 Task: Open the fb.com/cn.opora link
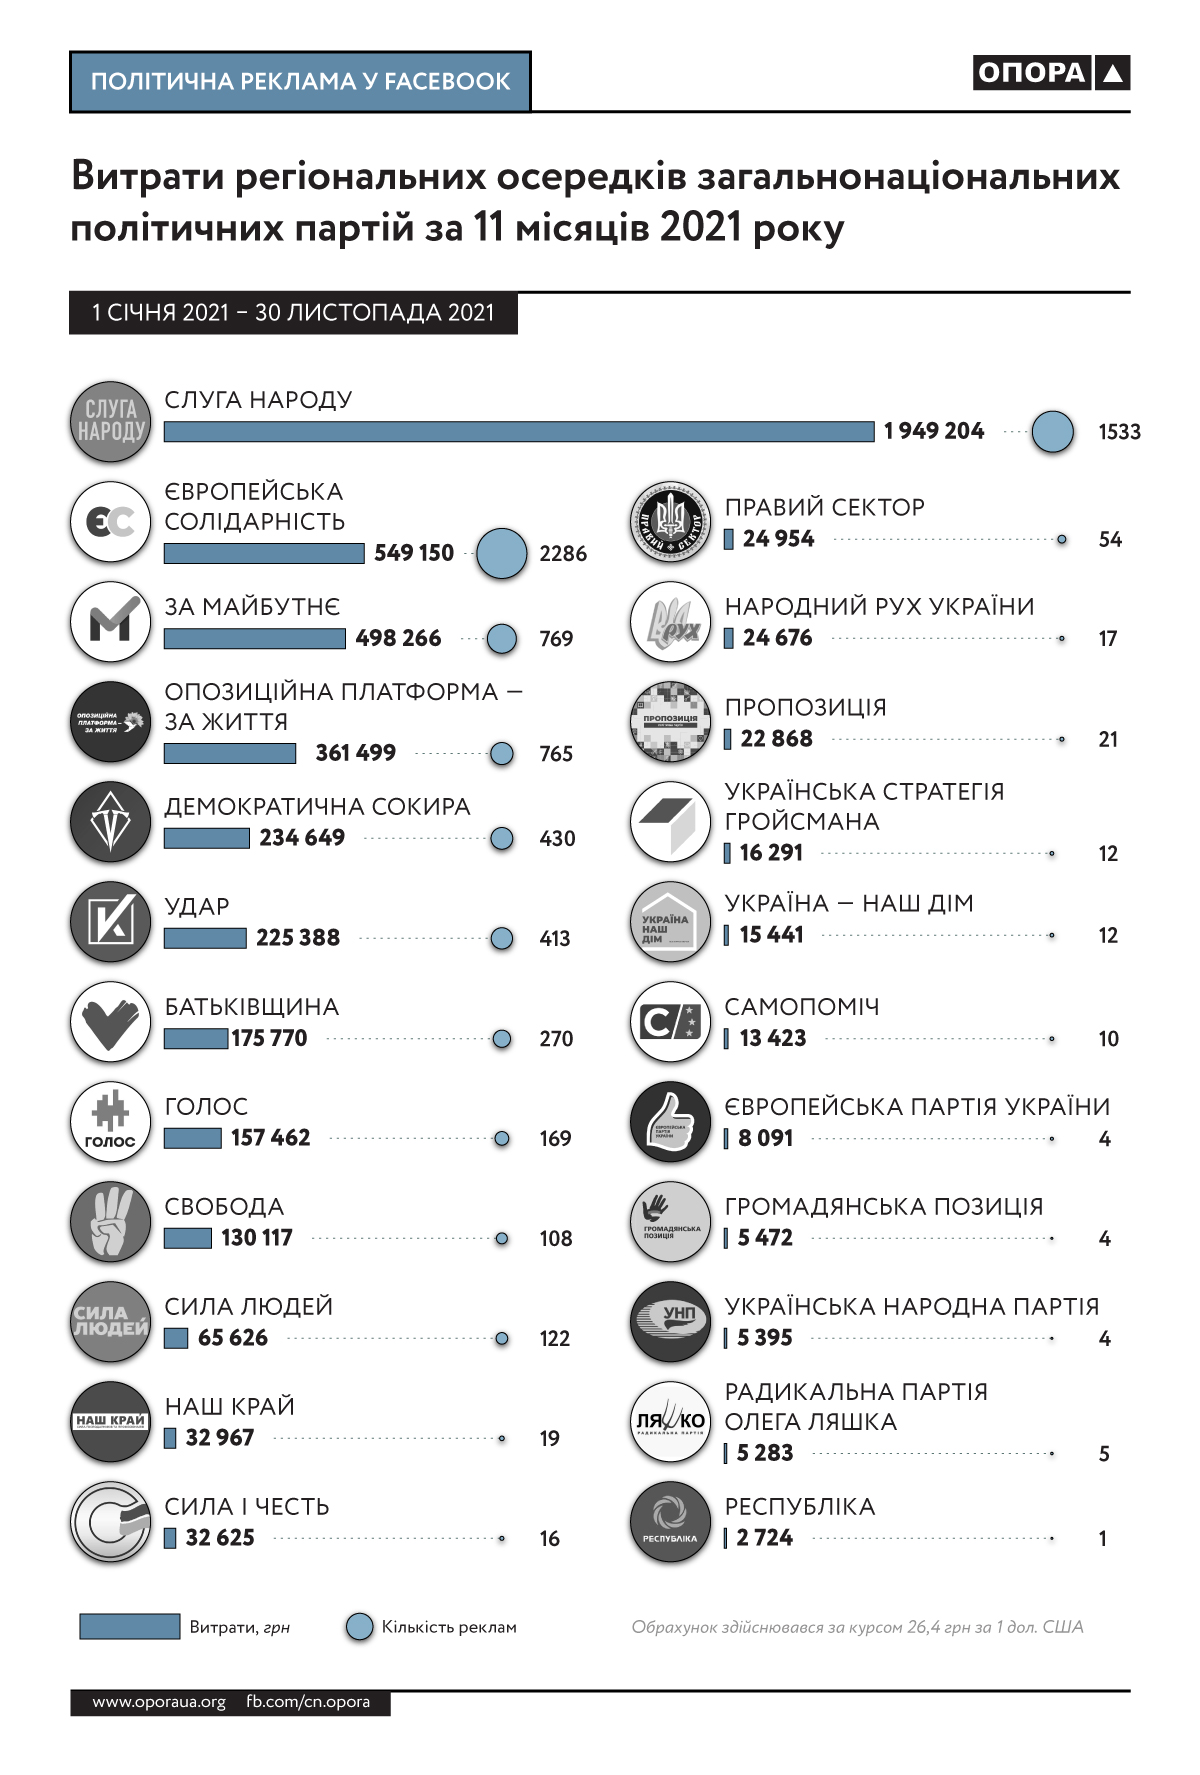pyautogui.click(x=308, y=1702)
